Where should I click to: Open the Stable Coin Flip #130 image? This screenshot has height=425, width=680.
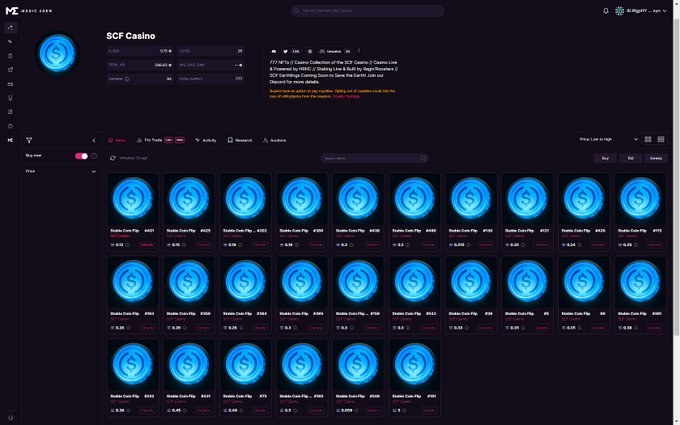[x=471, y=199]
